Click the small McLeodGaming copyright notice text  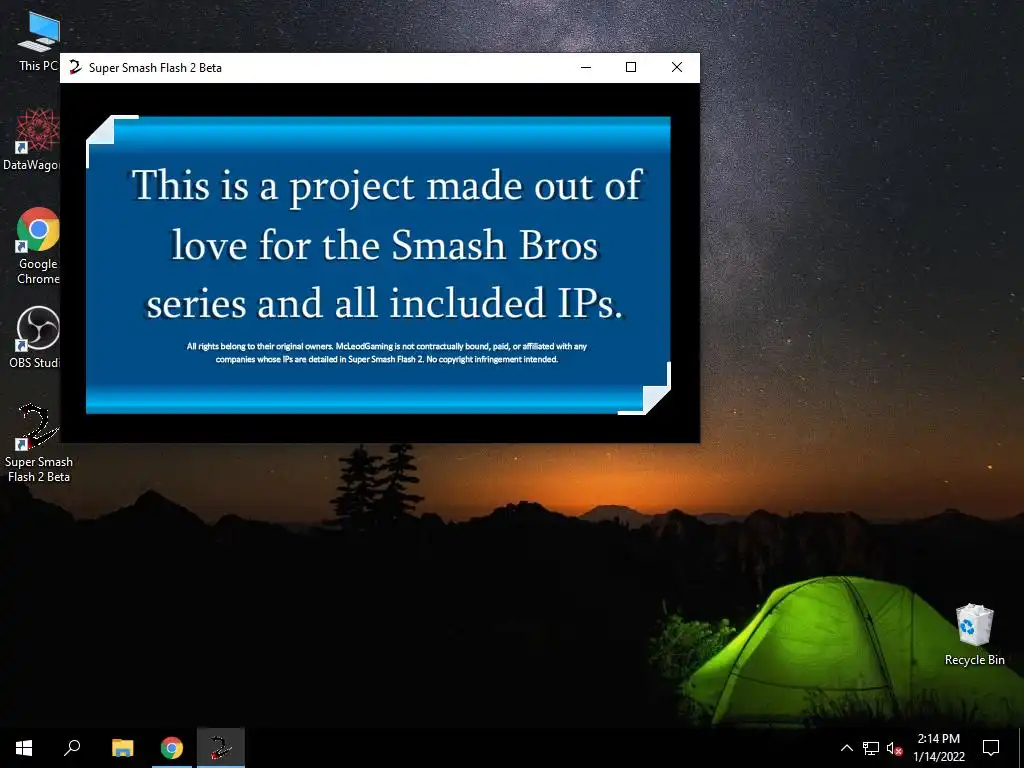point(387,353)
